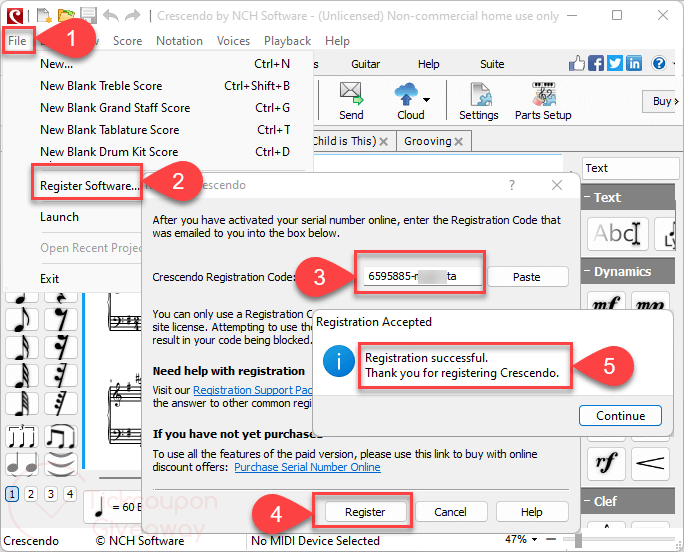This screenshot has width=684, height=552.
Task: Open the Playback menu
Action: coord(287,41)
